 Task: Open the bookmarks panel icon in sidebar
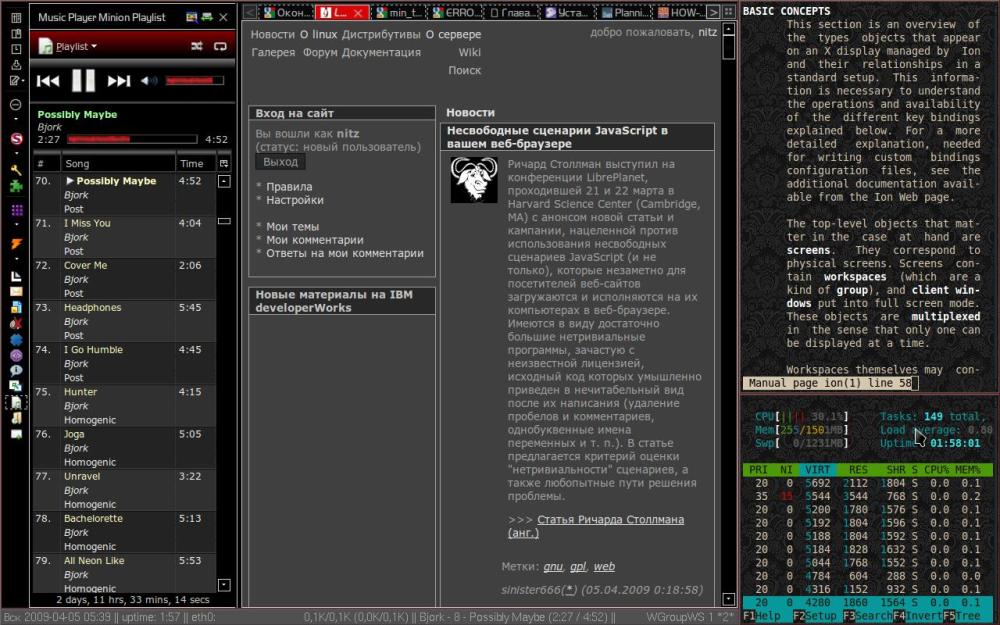16,33
